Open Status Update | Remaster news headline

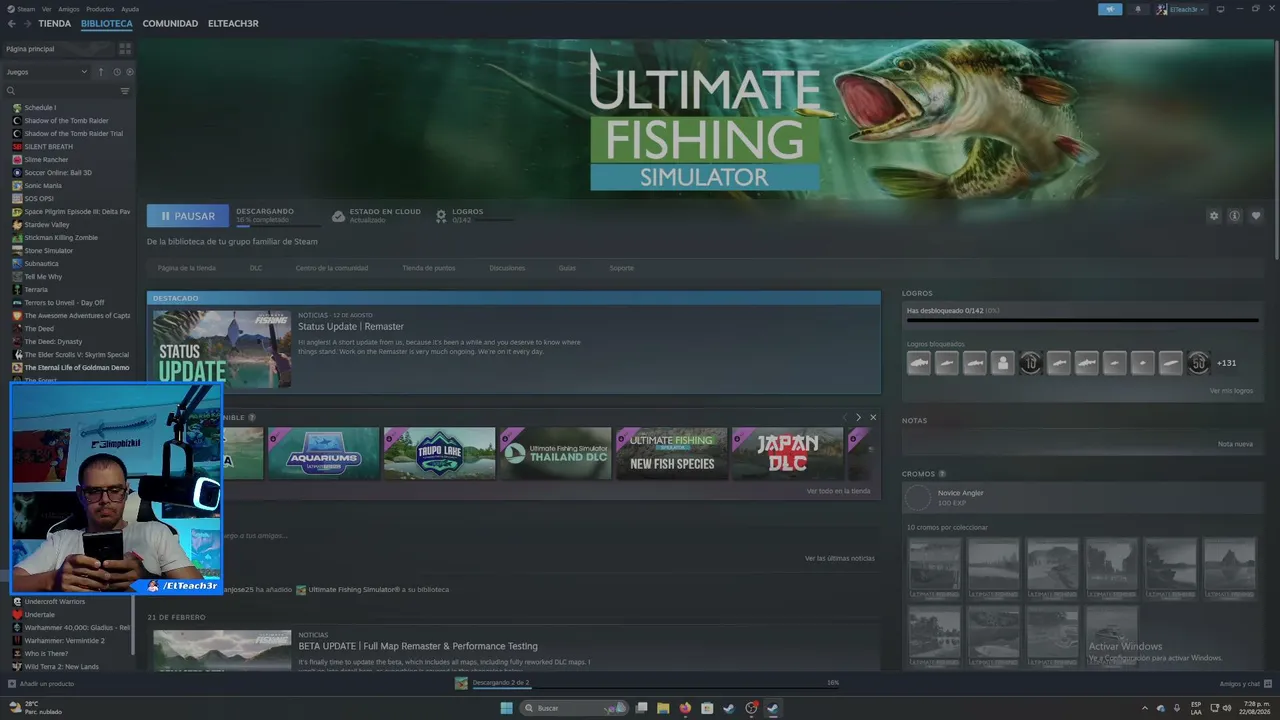coord(351,327)
